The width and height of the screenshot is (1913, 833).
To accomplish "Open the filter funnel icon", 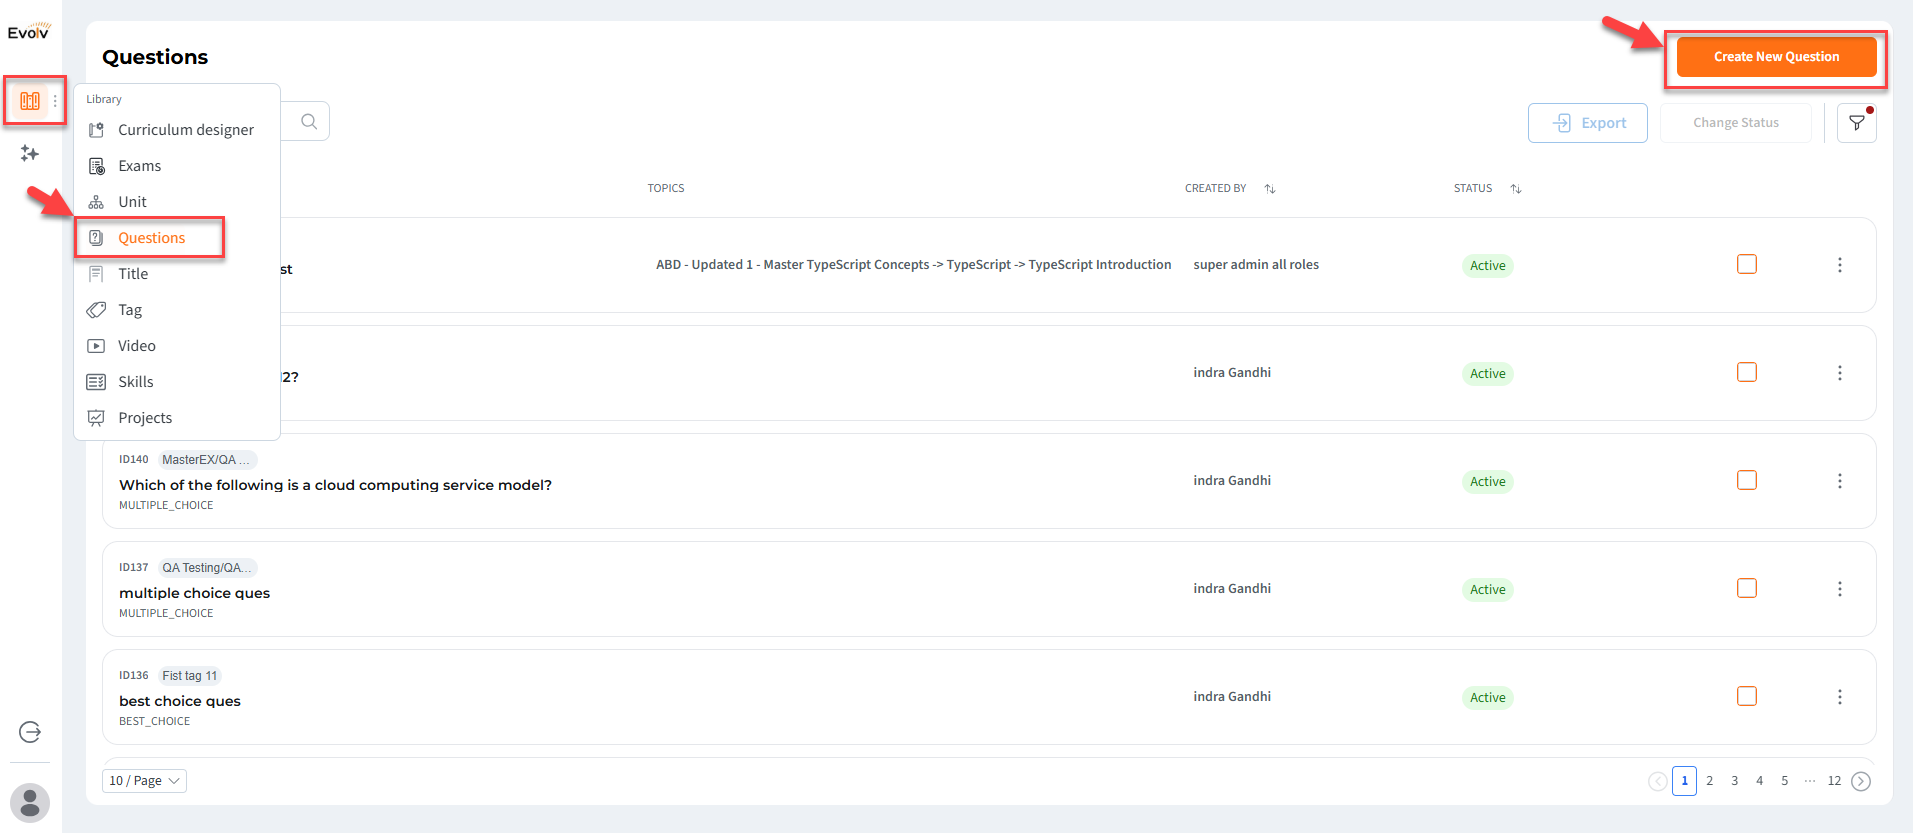I will 1857,123.
